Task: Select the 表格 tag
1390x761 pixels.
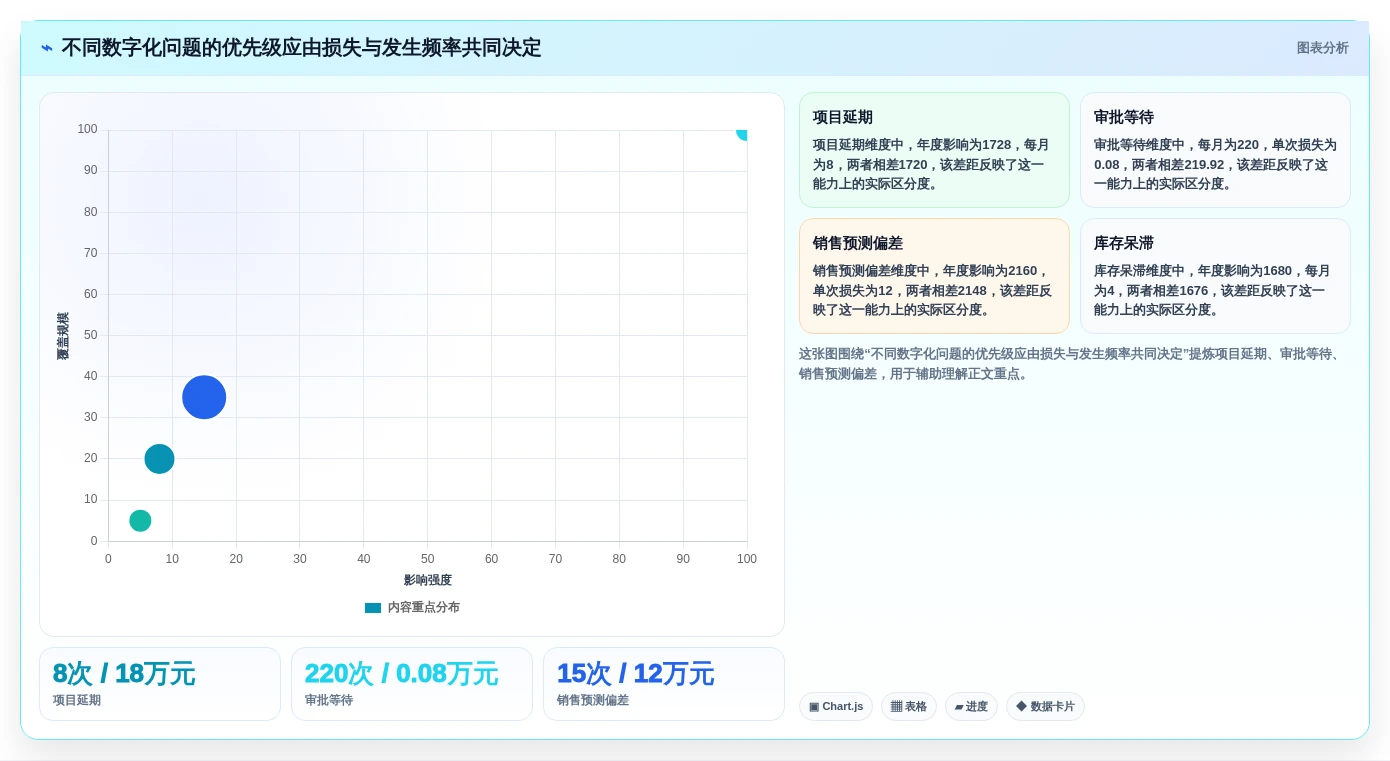Action: [909, 706]
